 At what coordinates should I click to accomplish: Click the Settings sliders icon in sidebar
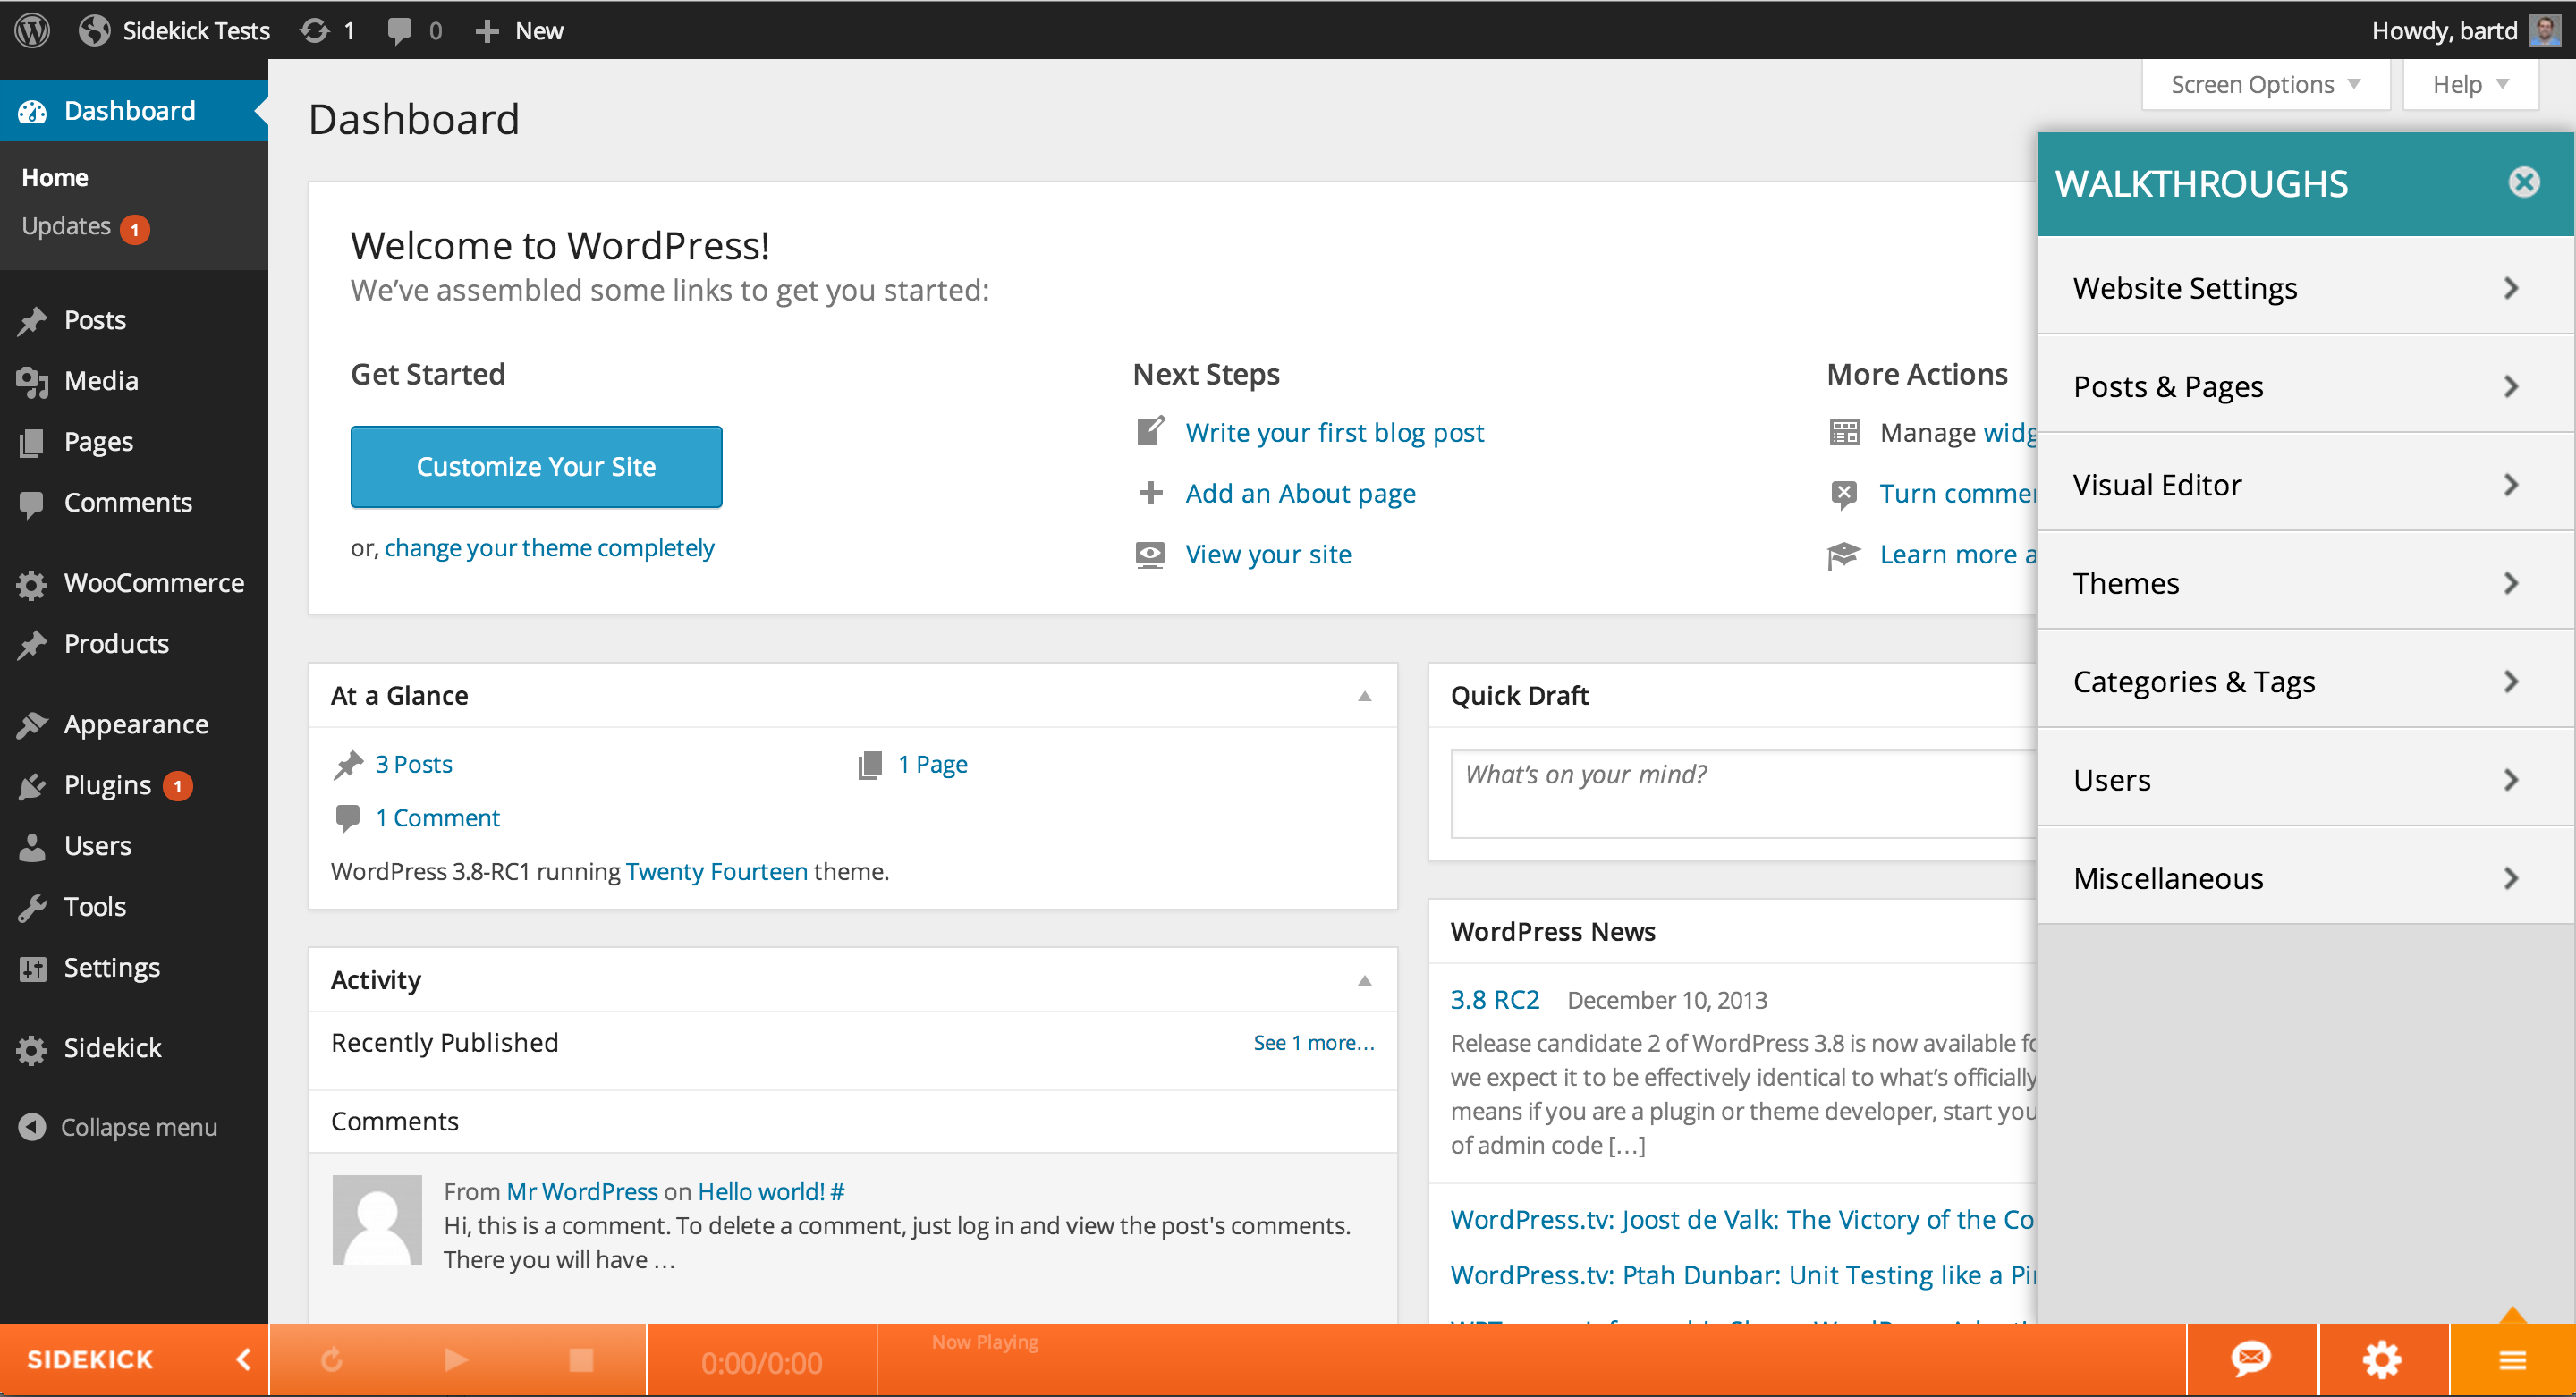(x=32, y=968)
